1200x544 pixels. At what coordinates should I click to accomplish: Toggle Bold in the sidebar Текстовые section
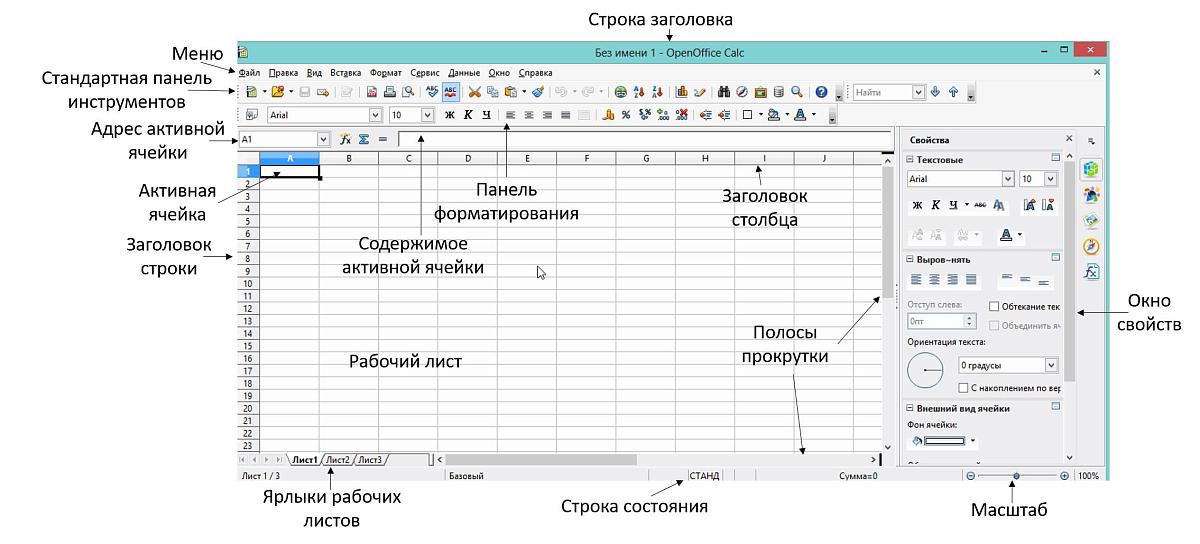tap(917, 205)
